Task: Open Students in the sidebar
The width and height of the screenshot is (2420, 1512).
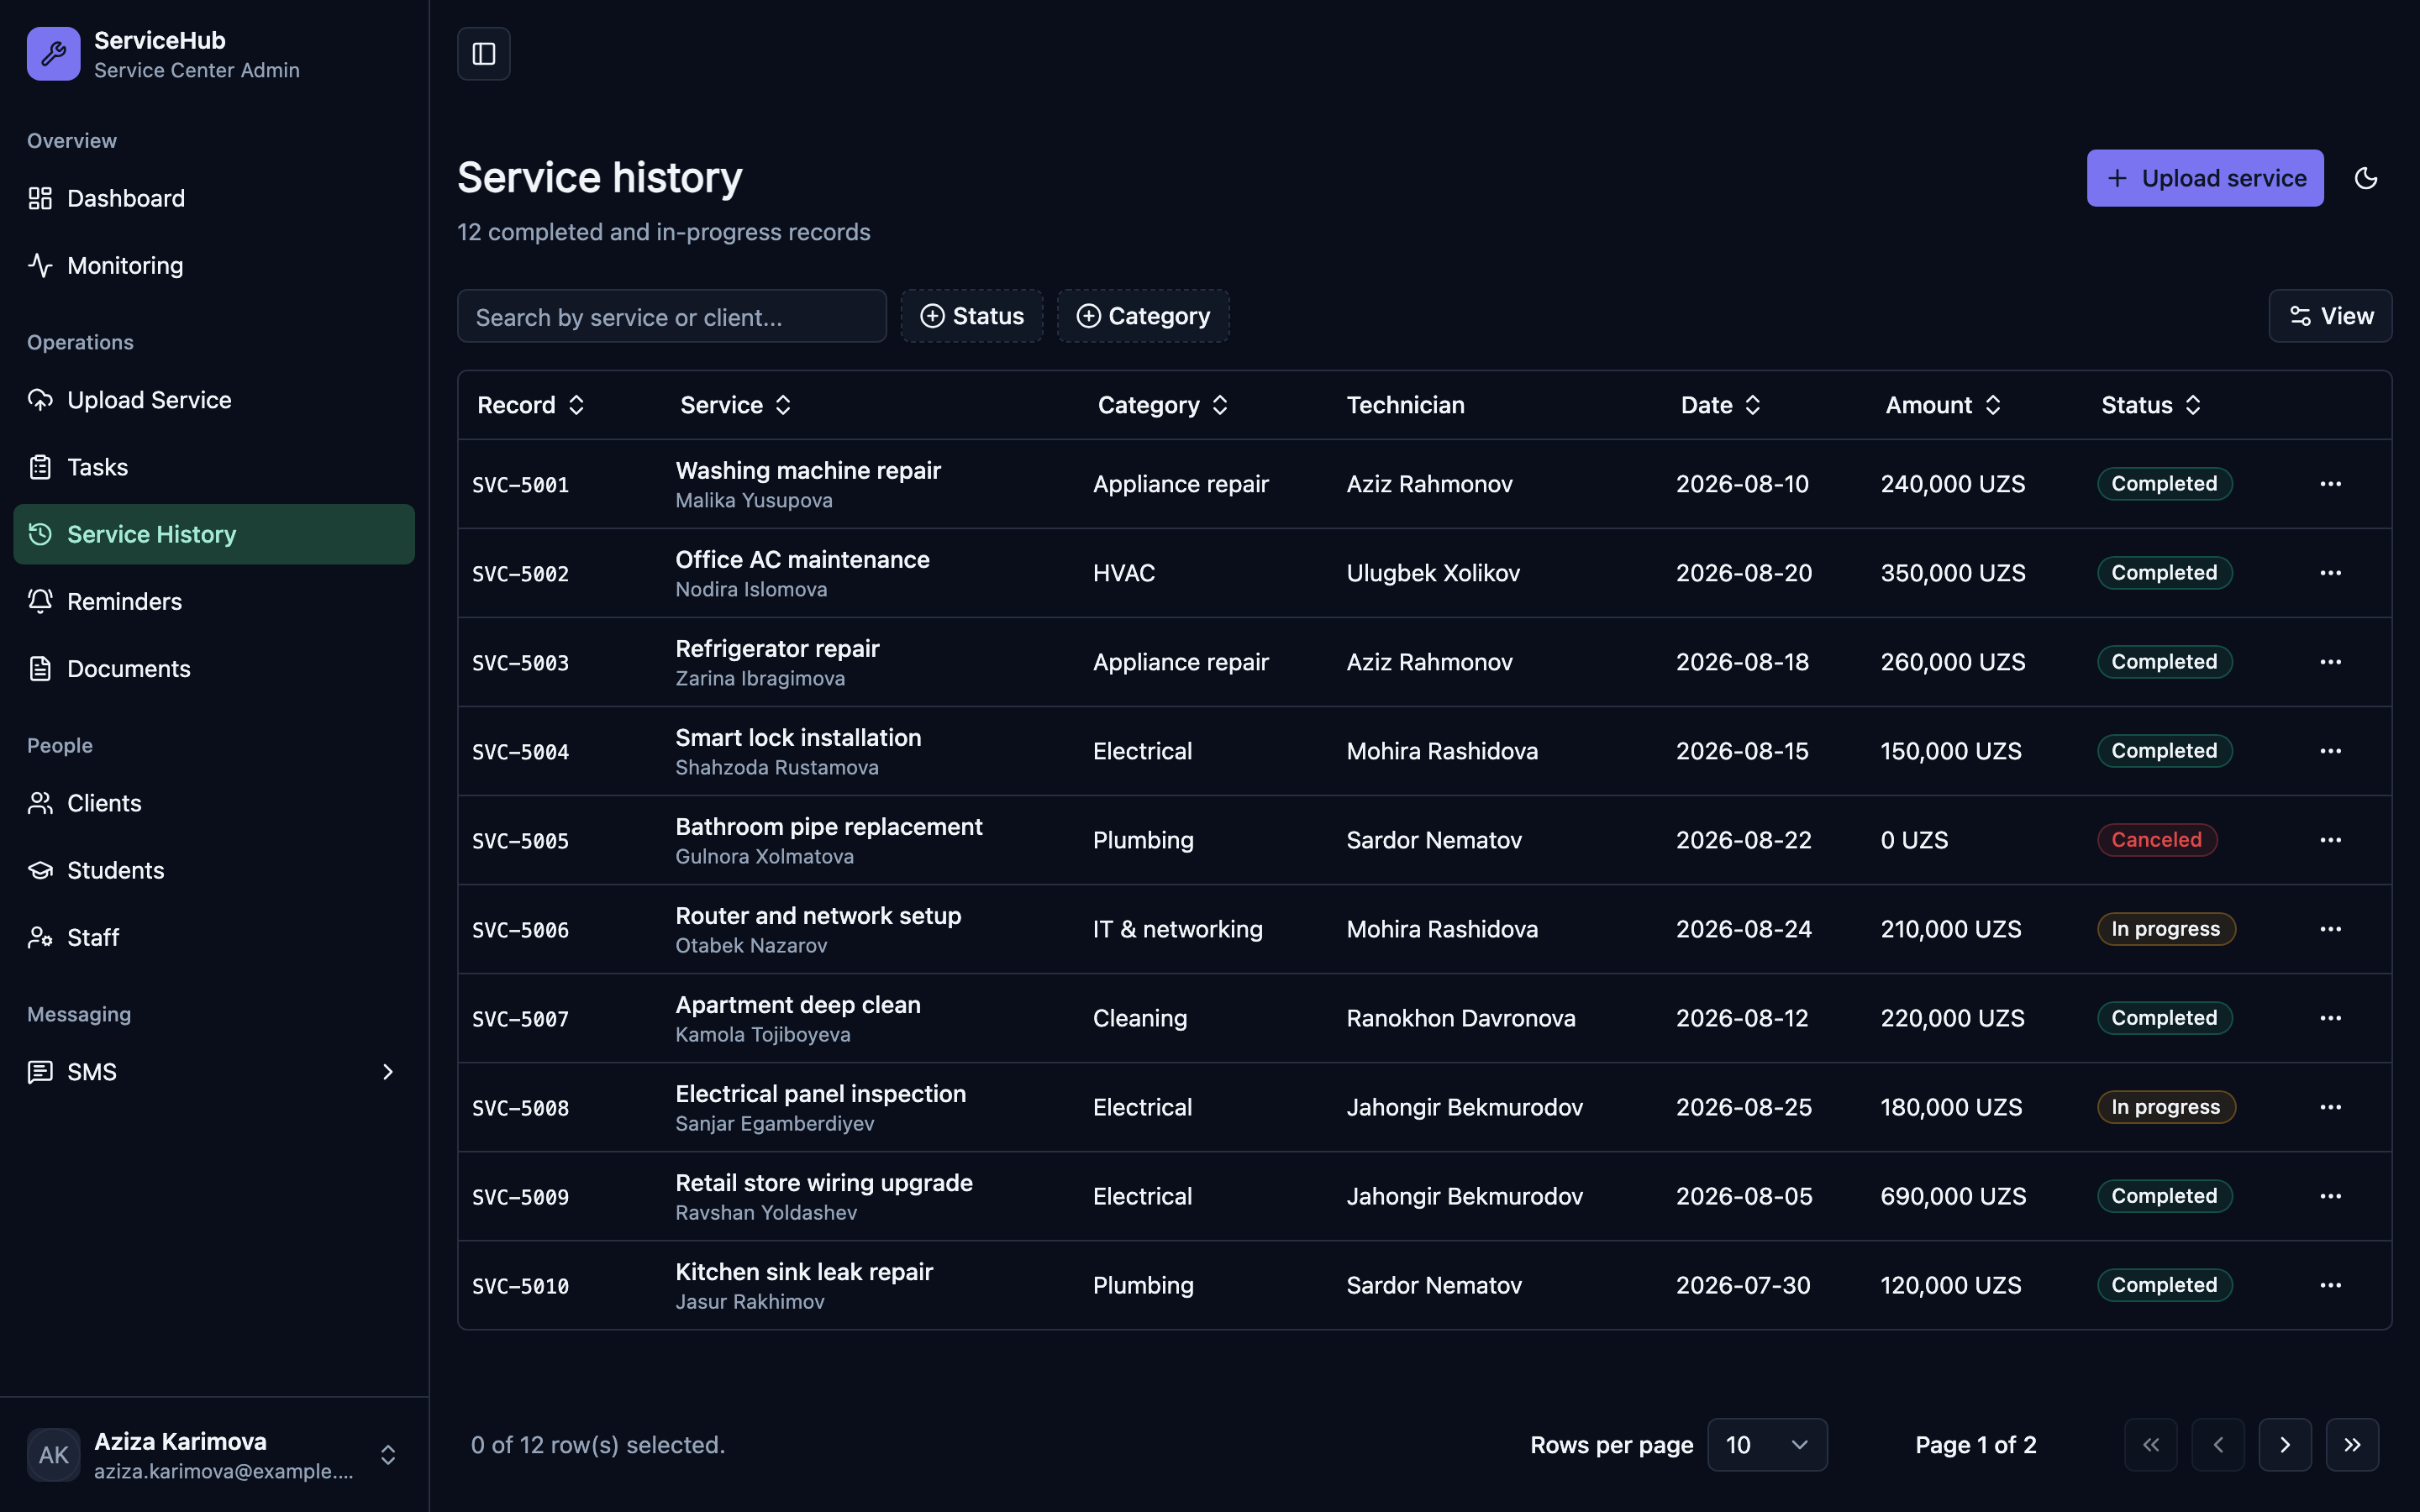Action: 214,870
